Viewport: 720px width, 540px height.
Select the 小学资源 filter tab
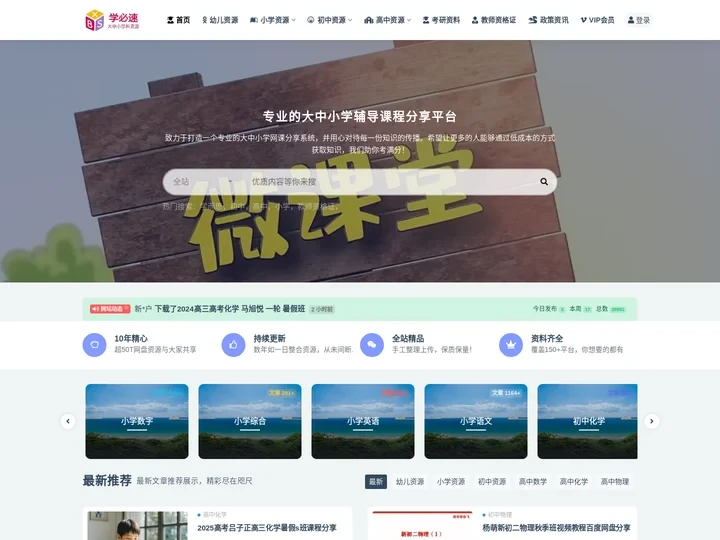451,482
